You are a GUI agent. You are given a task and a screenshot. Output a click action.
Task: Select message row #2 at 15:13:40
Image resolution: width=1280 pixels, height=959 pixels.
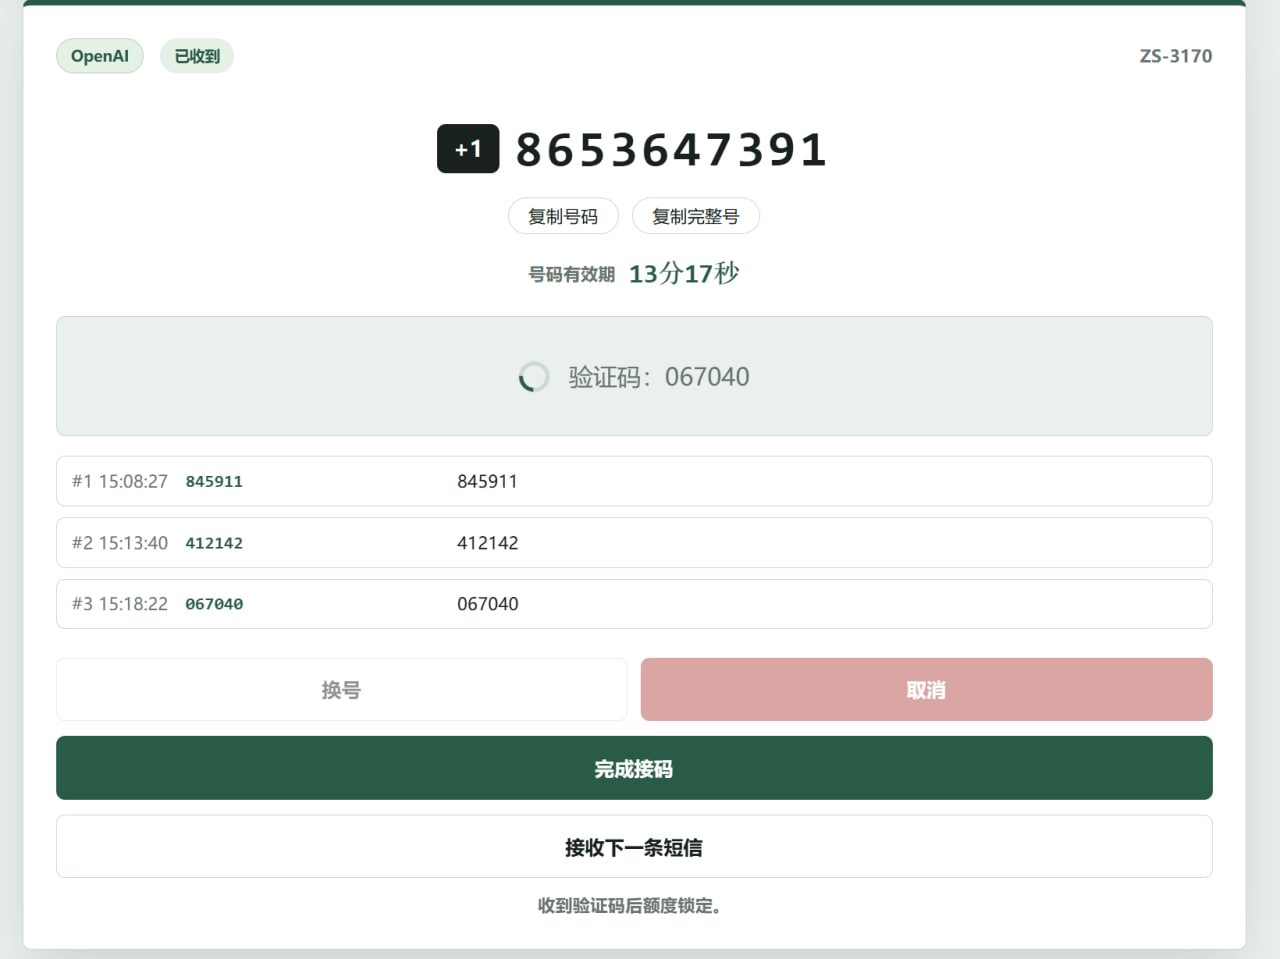634,543
